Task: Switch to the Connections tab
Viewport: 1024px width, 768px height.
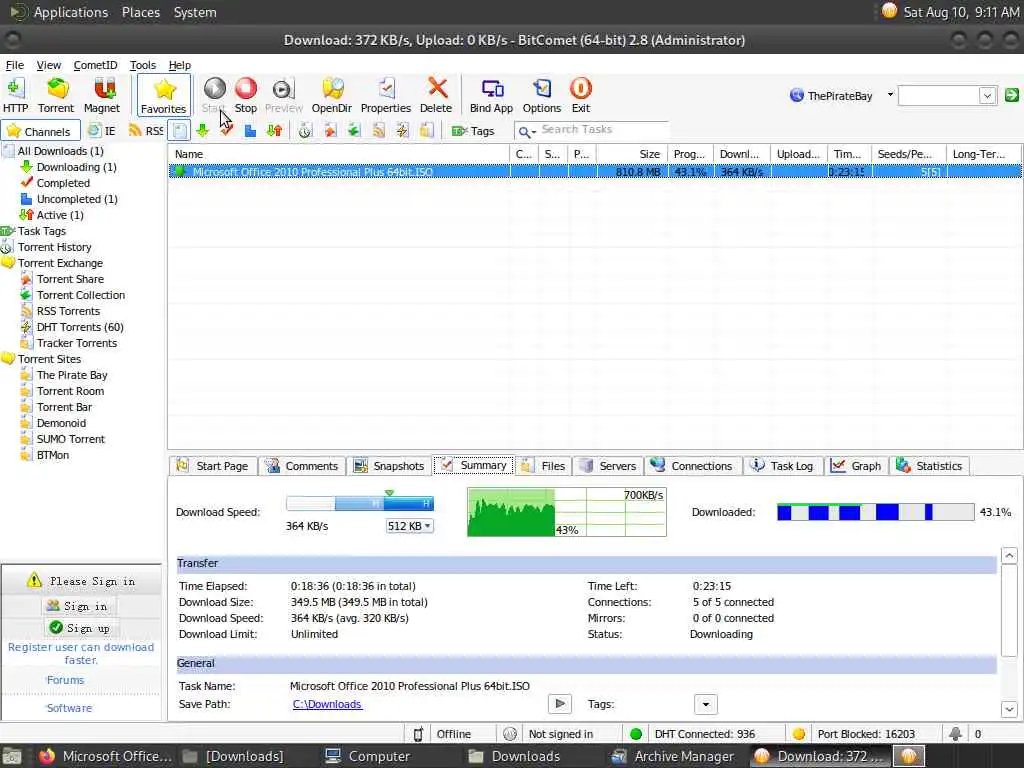Action: 692,466
